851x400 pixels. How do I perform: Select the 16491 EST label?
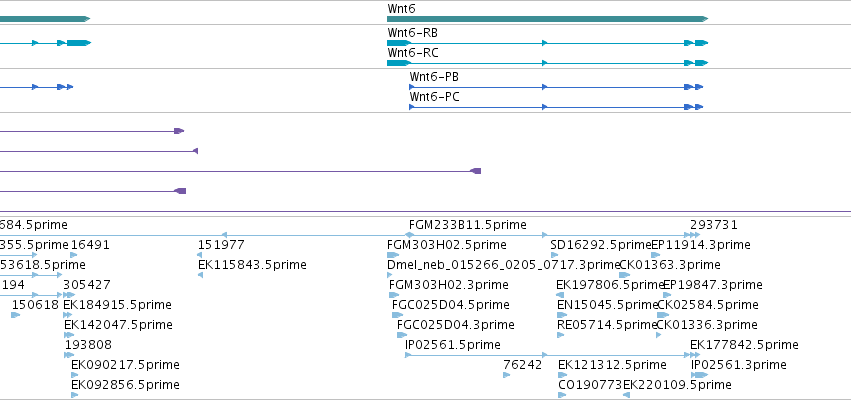pos(90,245)
